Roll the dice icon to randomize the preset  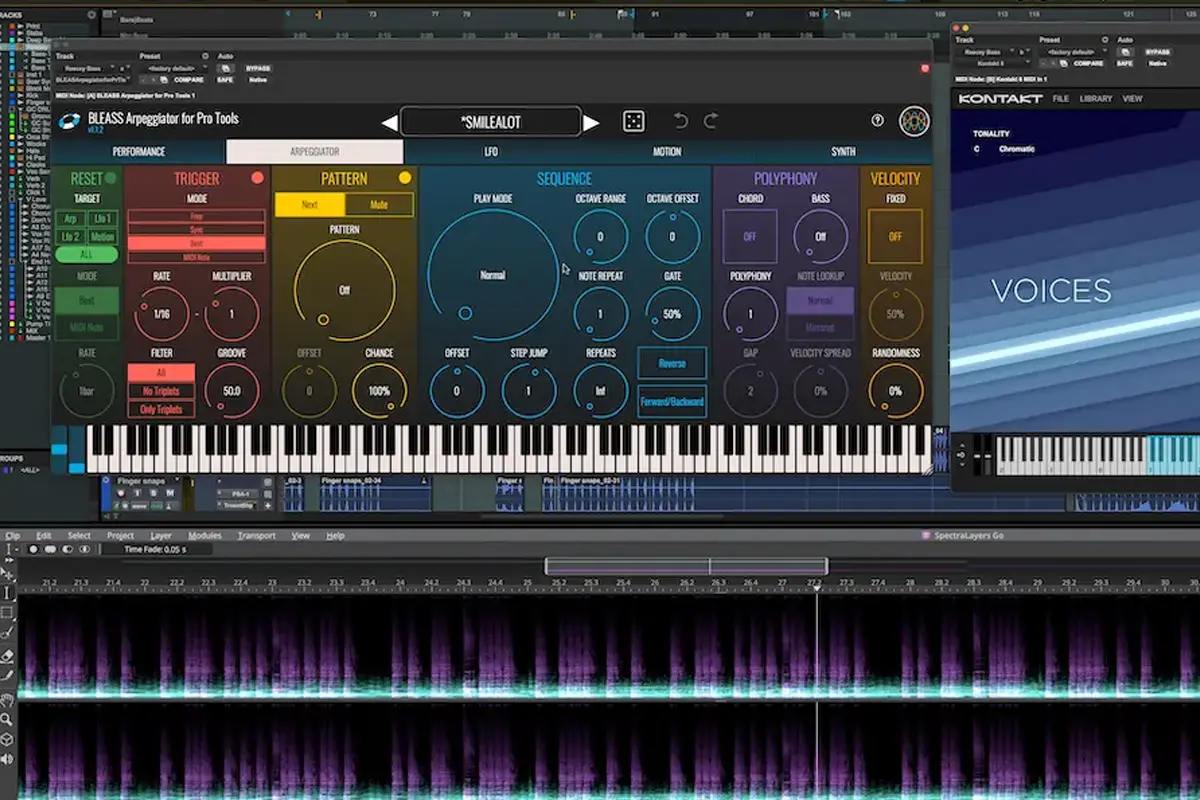coord(633,120)
